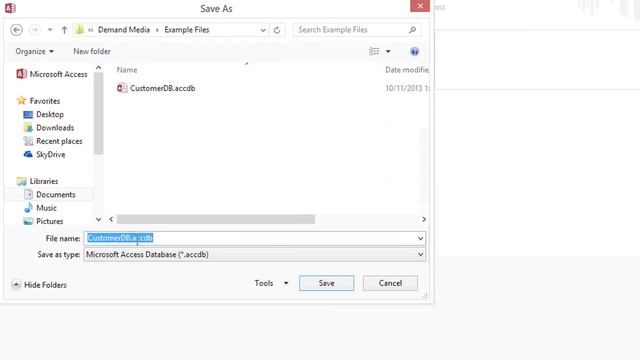The image size is (640, 360).
Task: Click the Access logo in title bar
Action: pos(10,8)
